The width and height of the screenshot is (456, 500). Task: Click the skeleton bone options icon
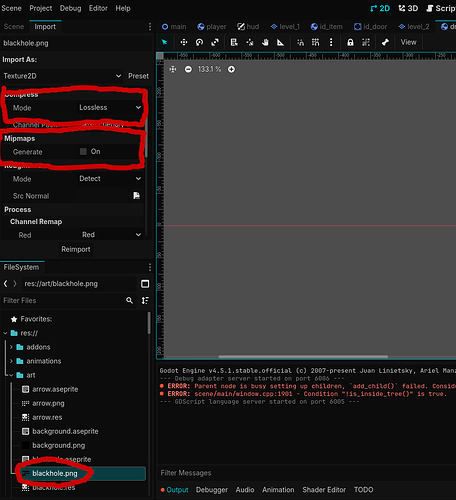385,42
